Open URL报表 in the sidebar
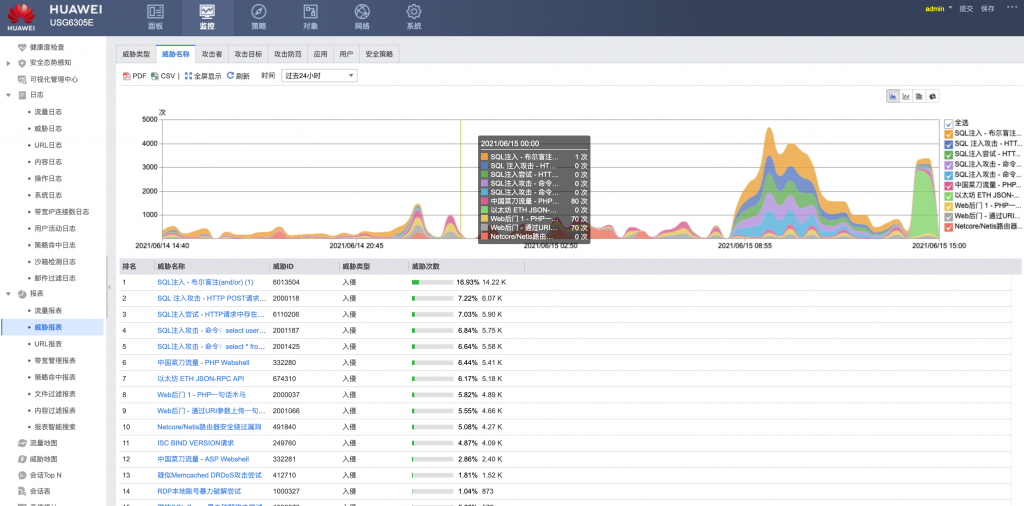This screenshot has height=506, width=1024. (48, 343)
